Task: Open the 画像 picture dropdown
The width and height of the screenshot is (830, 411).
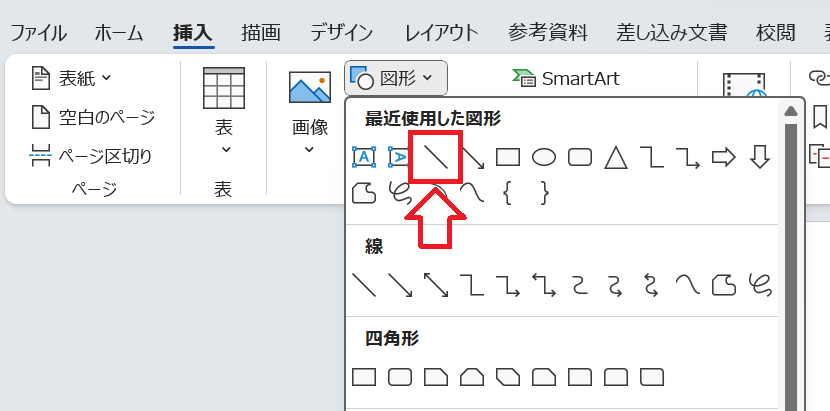Action: 310,114
